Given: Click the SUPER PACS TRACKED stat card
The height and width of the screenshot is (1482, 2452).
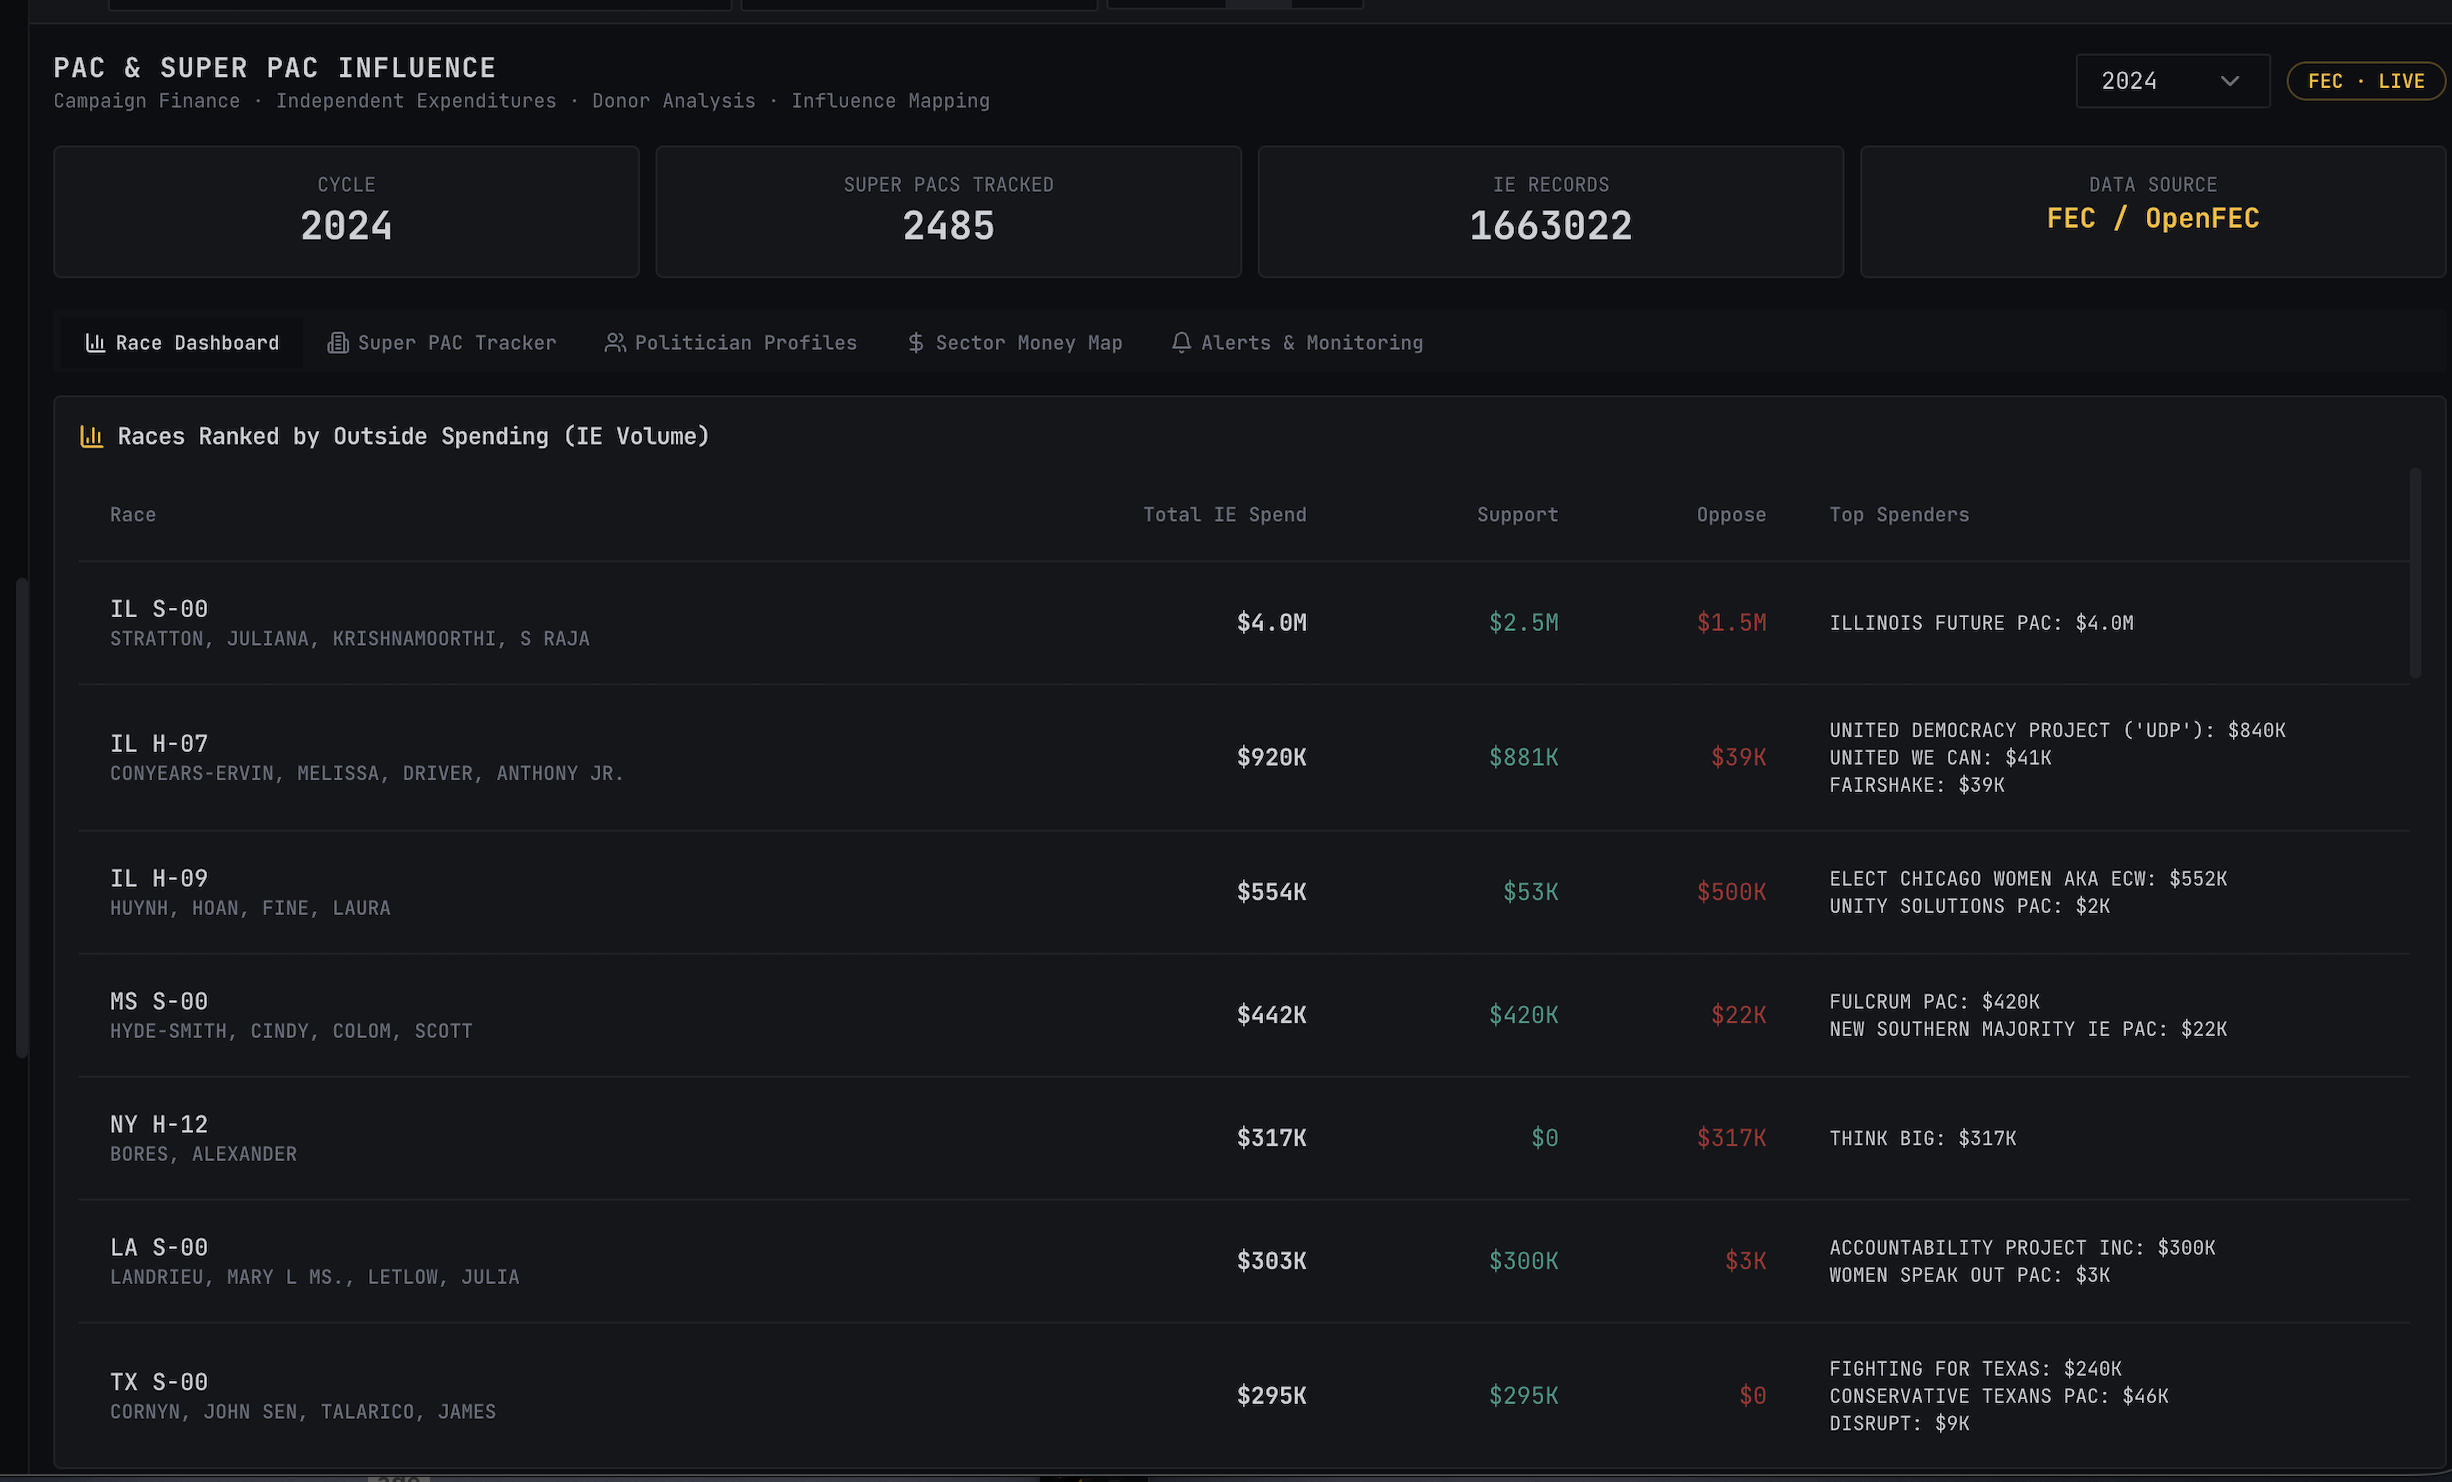Looking at the screenshot, I should click(x=948, y=211).
